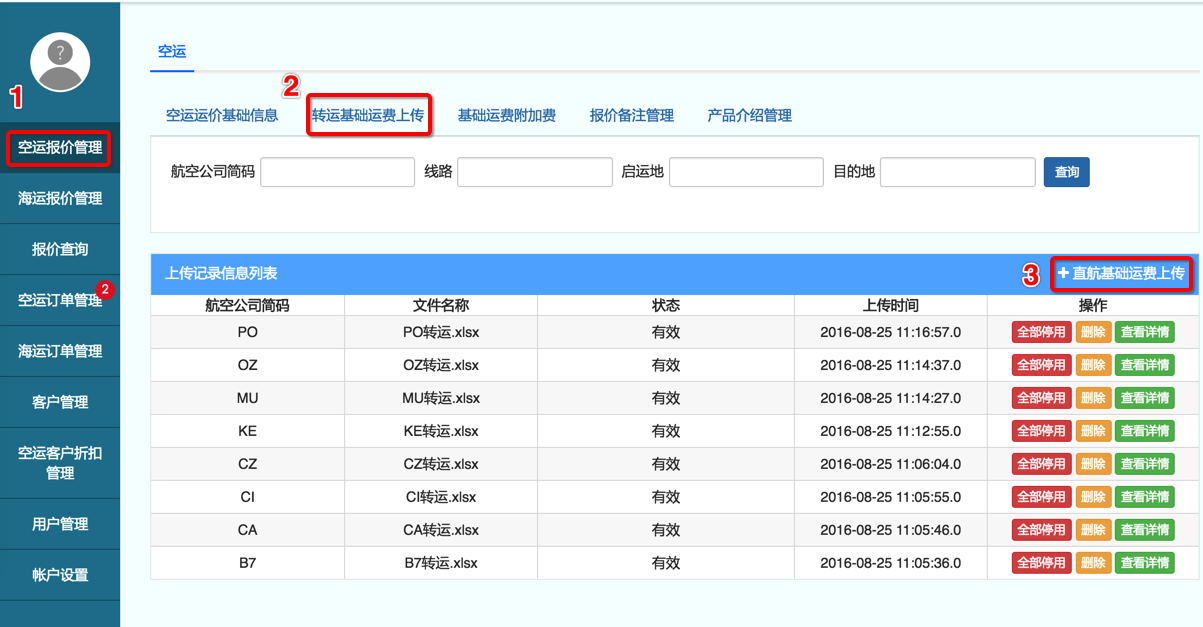1203x627 pixels.
Task: Open the notification badge on 空运订单管理
Action: [106, 290]
